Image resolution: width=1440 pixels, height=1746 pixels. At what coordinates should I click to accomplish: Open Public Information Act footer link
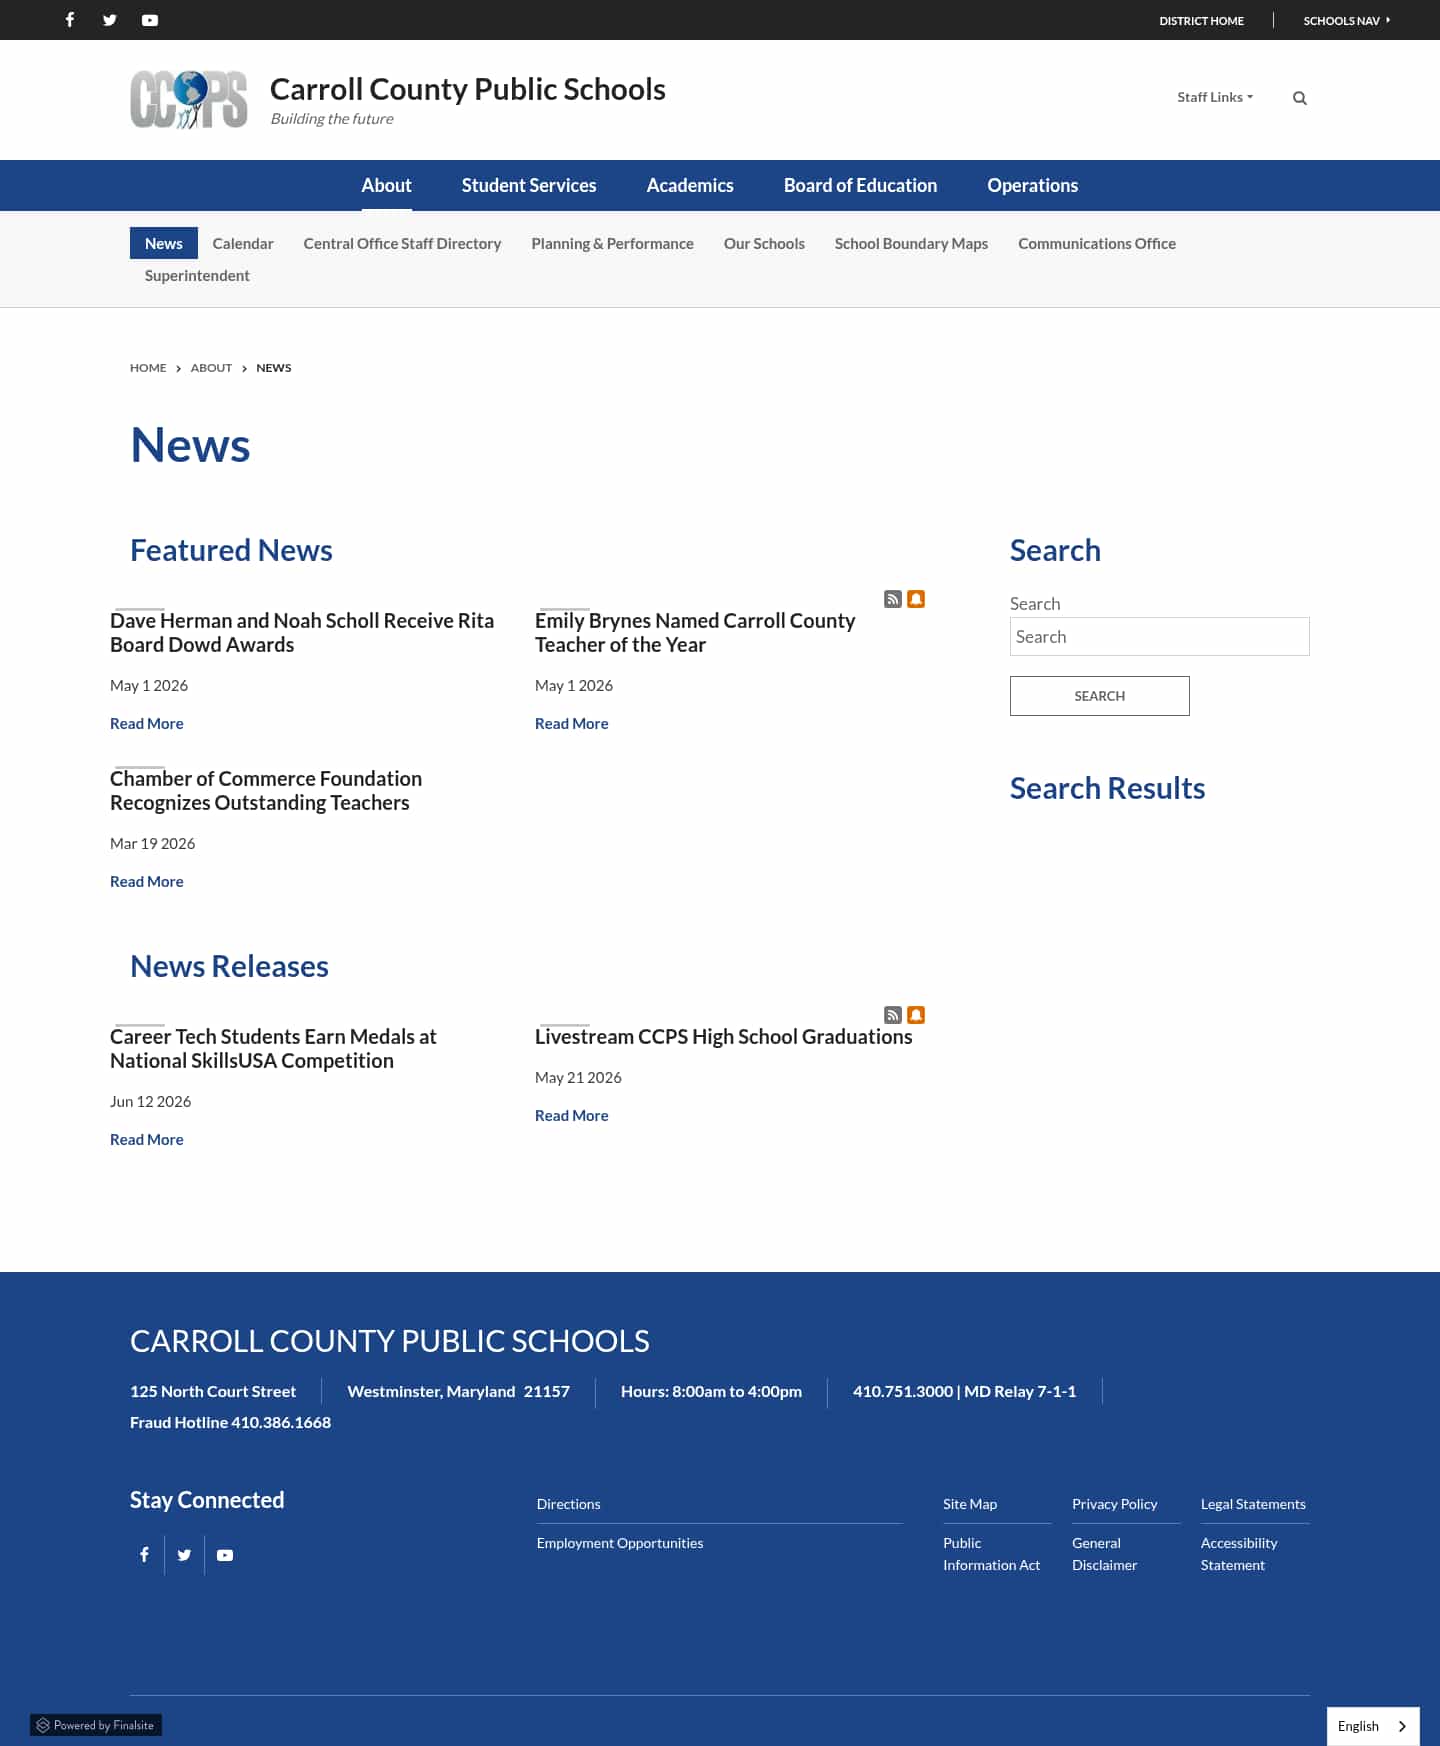992,1554
